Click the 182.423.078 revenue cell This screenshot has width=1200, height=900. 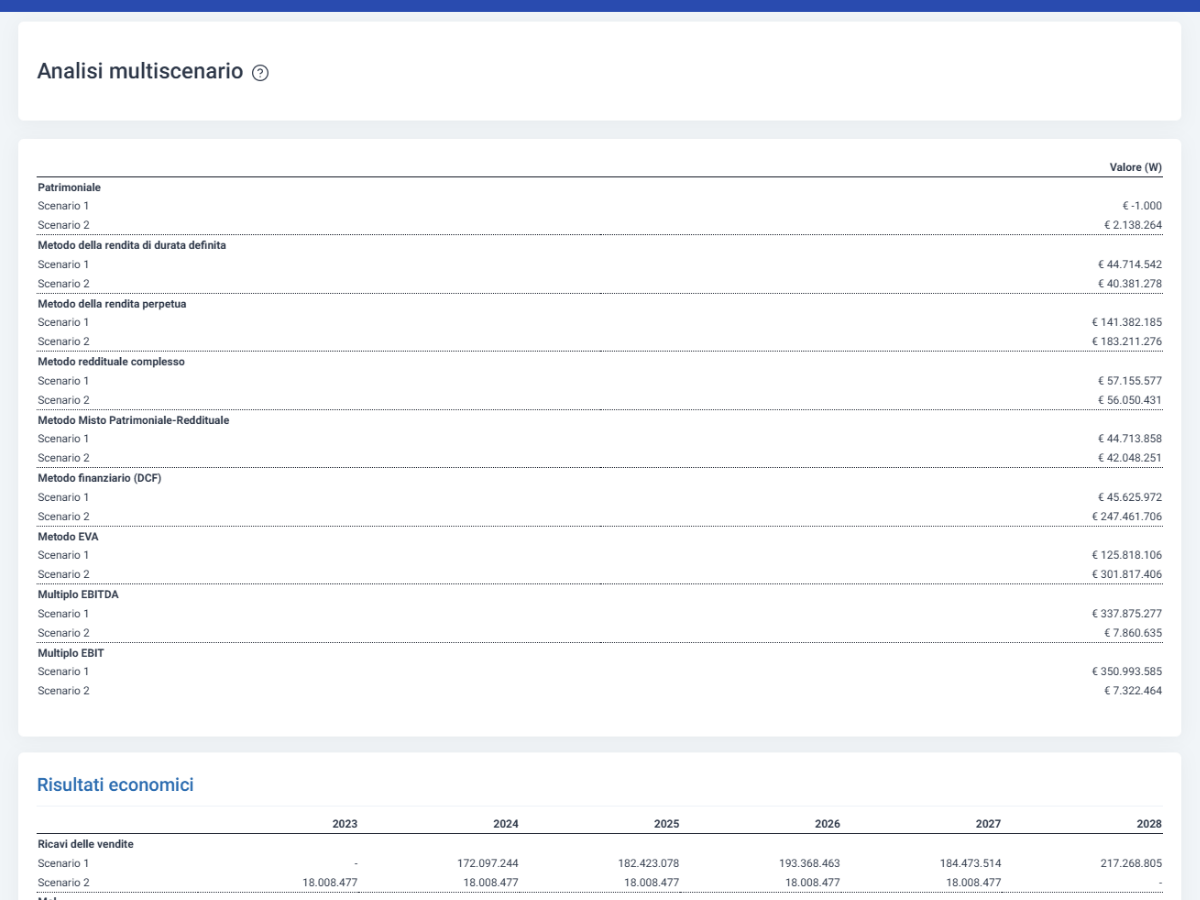point(648,863)
